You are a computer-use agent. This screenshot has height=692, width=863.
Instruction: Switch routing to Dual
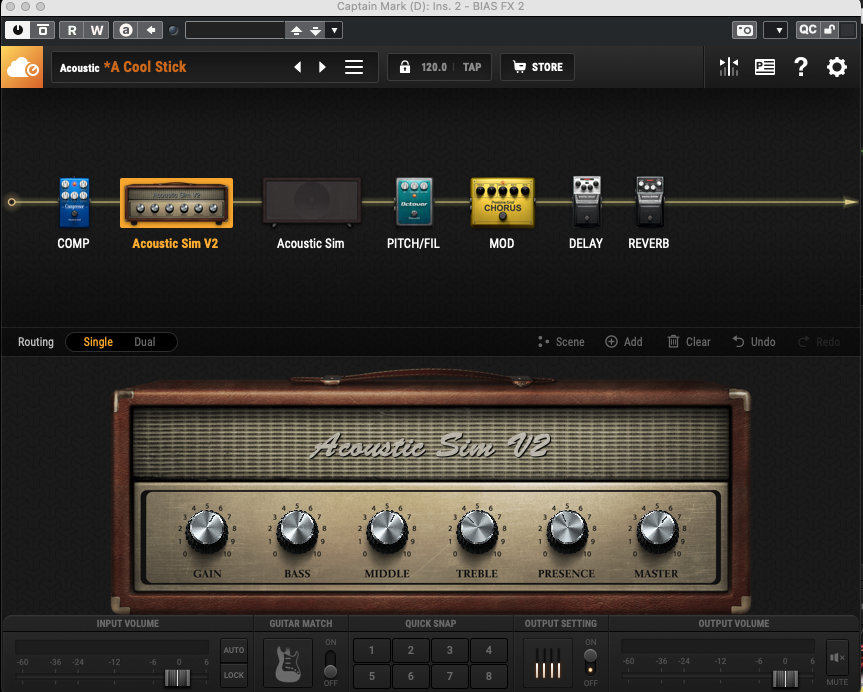click(x=145, y=342)
